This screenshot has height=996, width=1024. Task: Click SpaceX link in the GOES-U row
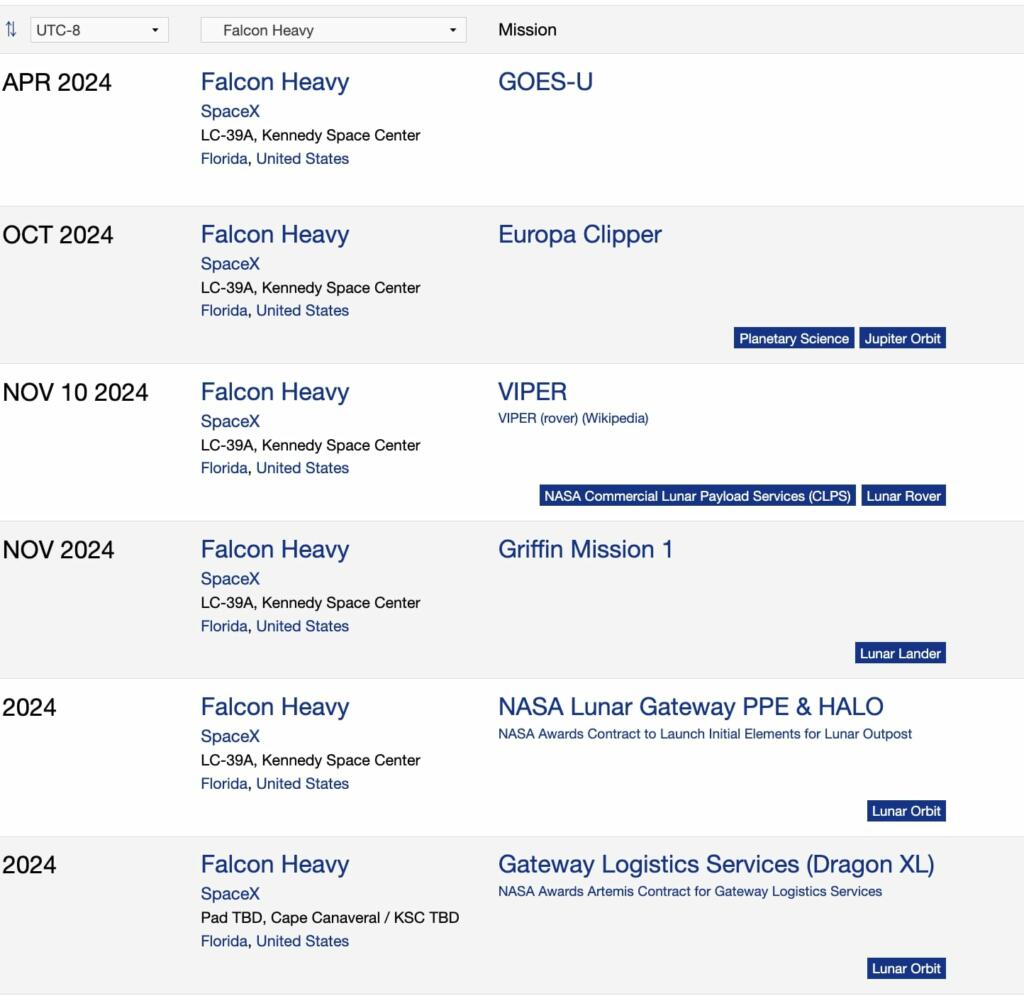[230, 111]
